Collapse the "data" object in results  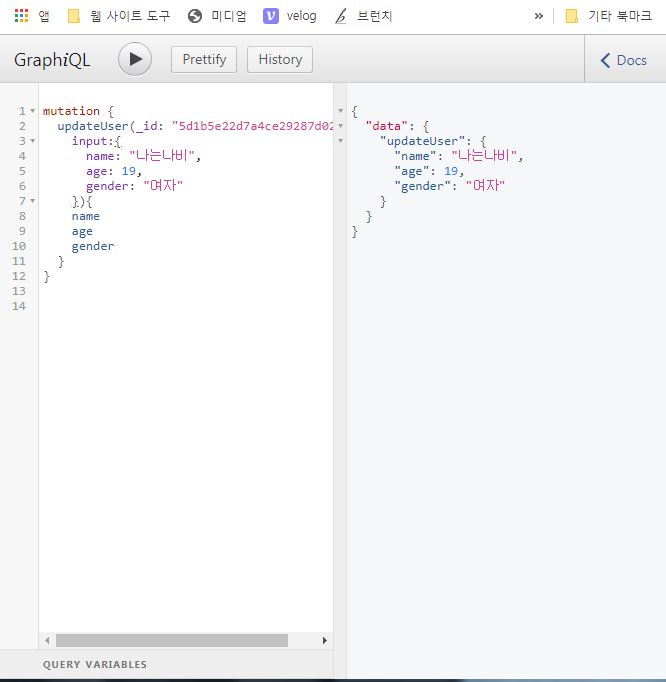pyautogui.click(x=341, y=126)
